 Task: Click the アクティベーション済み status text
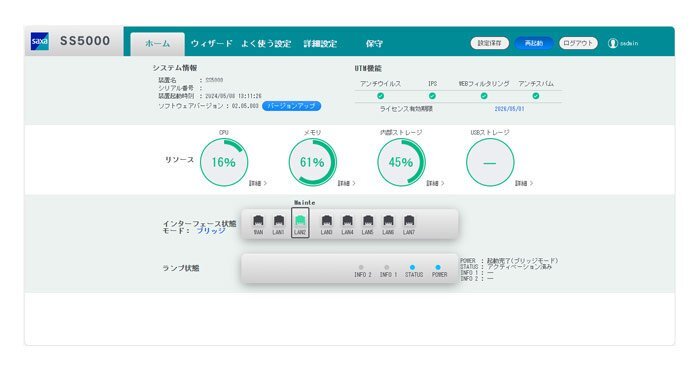point(519,267)
